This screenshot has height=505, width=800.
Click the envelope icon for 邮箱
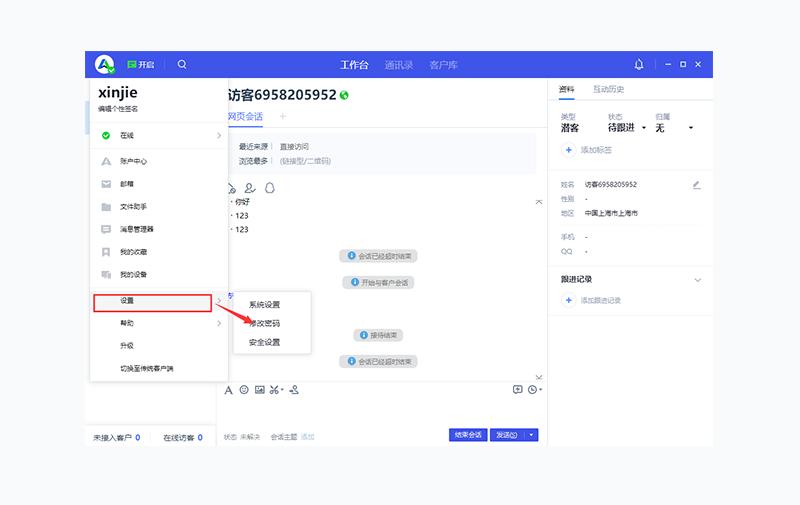point(106,184)
